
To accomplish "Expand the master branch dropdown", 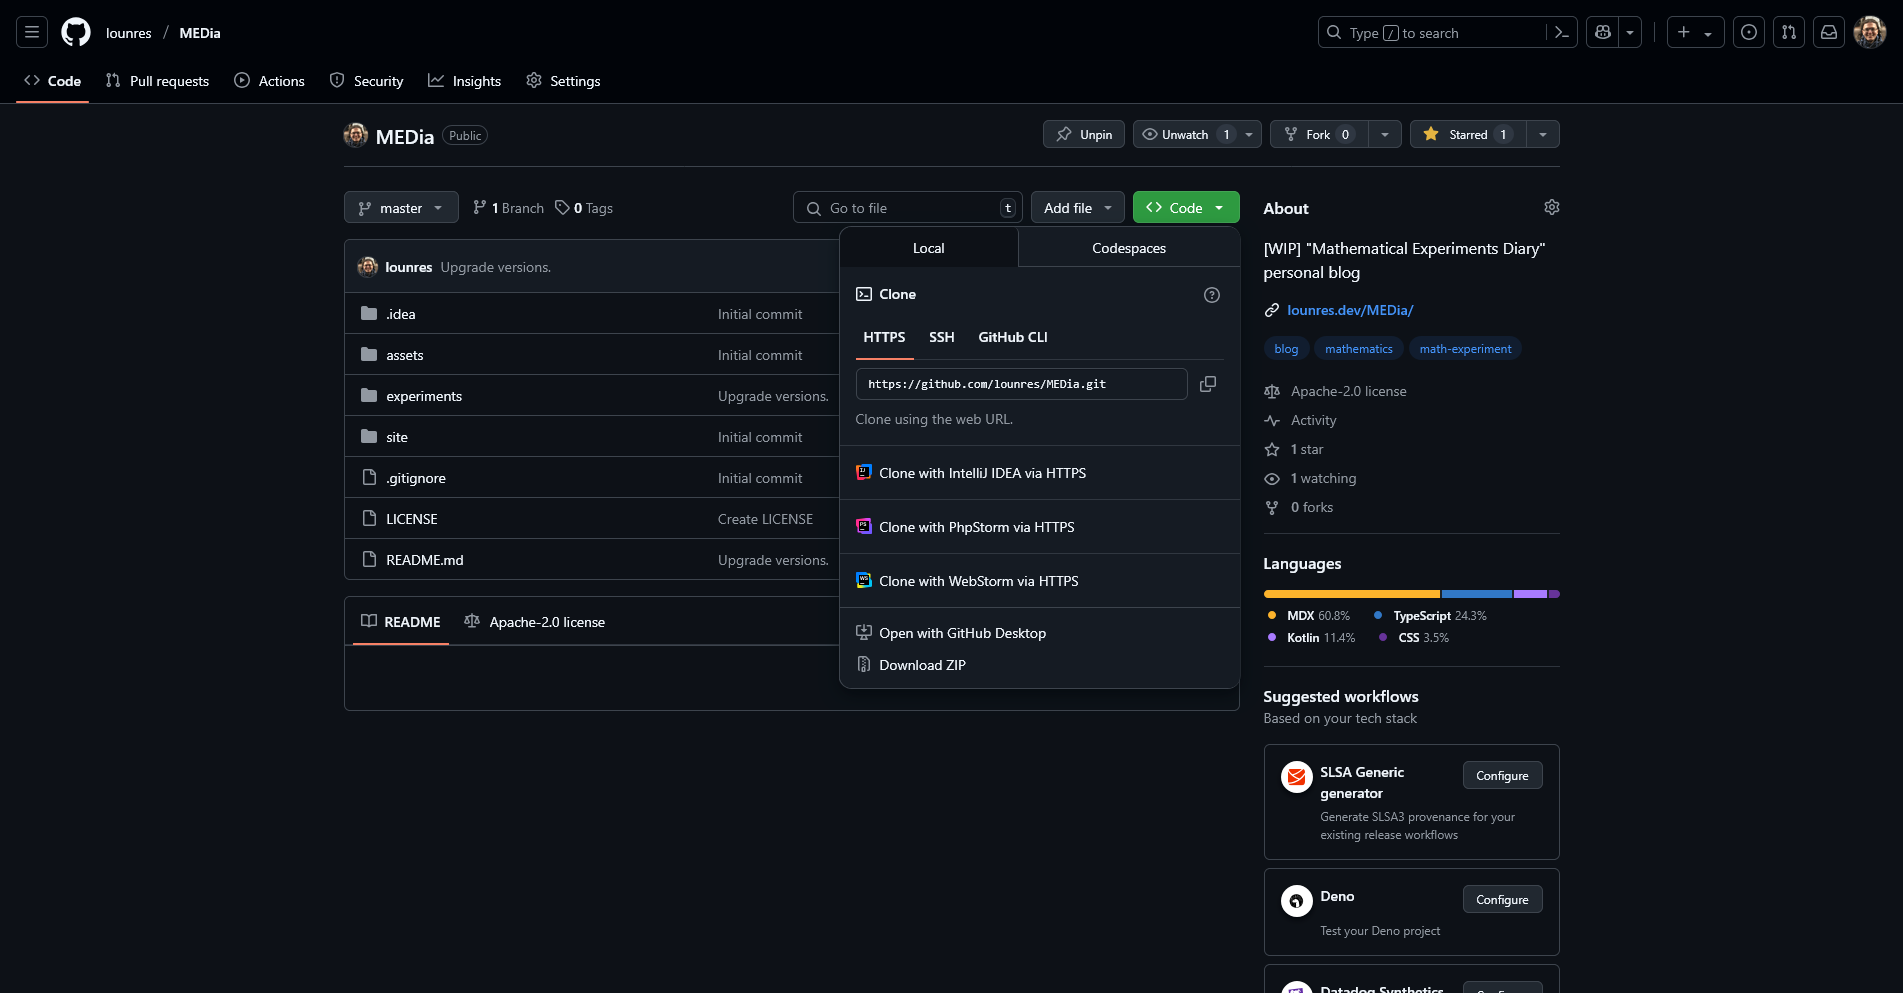I will coord(401,208).
